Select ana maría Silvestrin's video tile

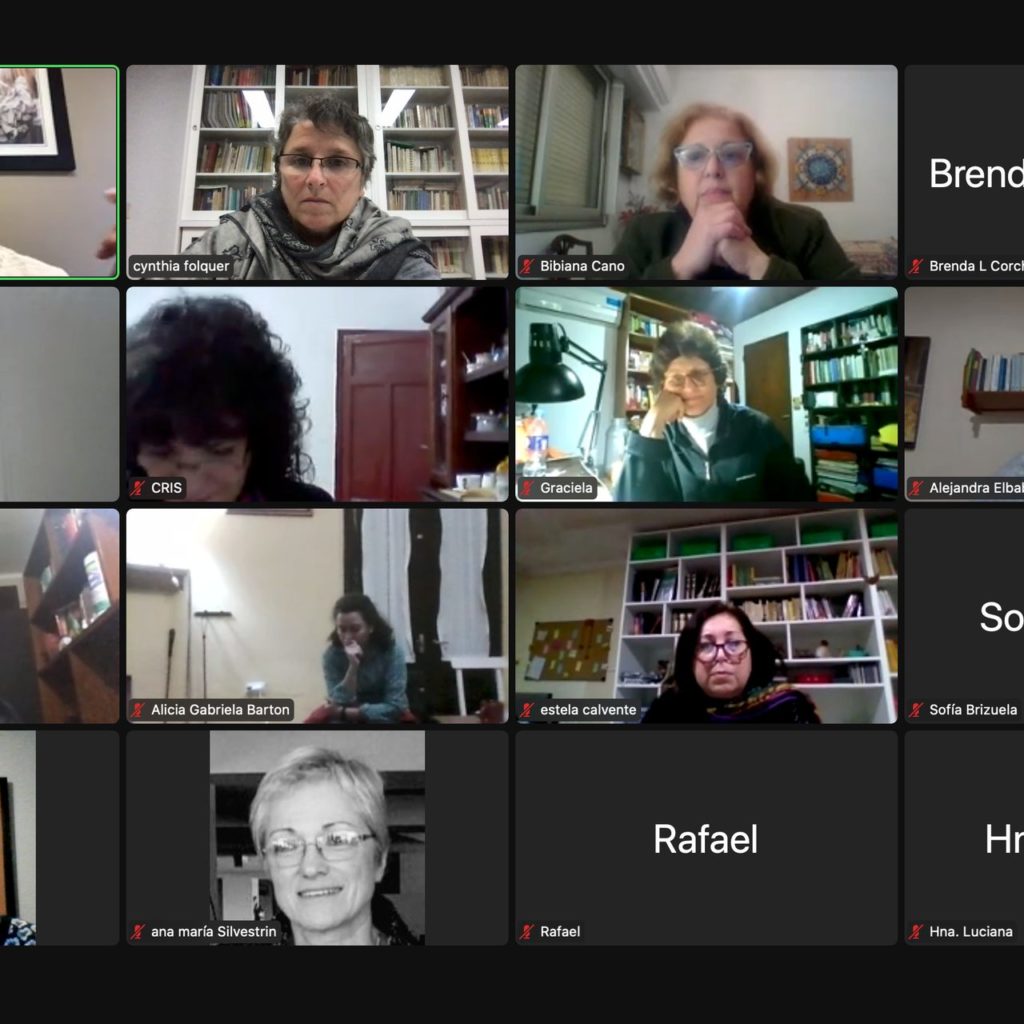317,838
